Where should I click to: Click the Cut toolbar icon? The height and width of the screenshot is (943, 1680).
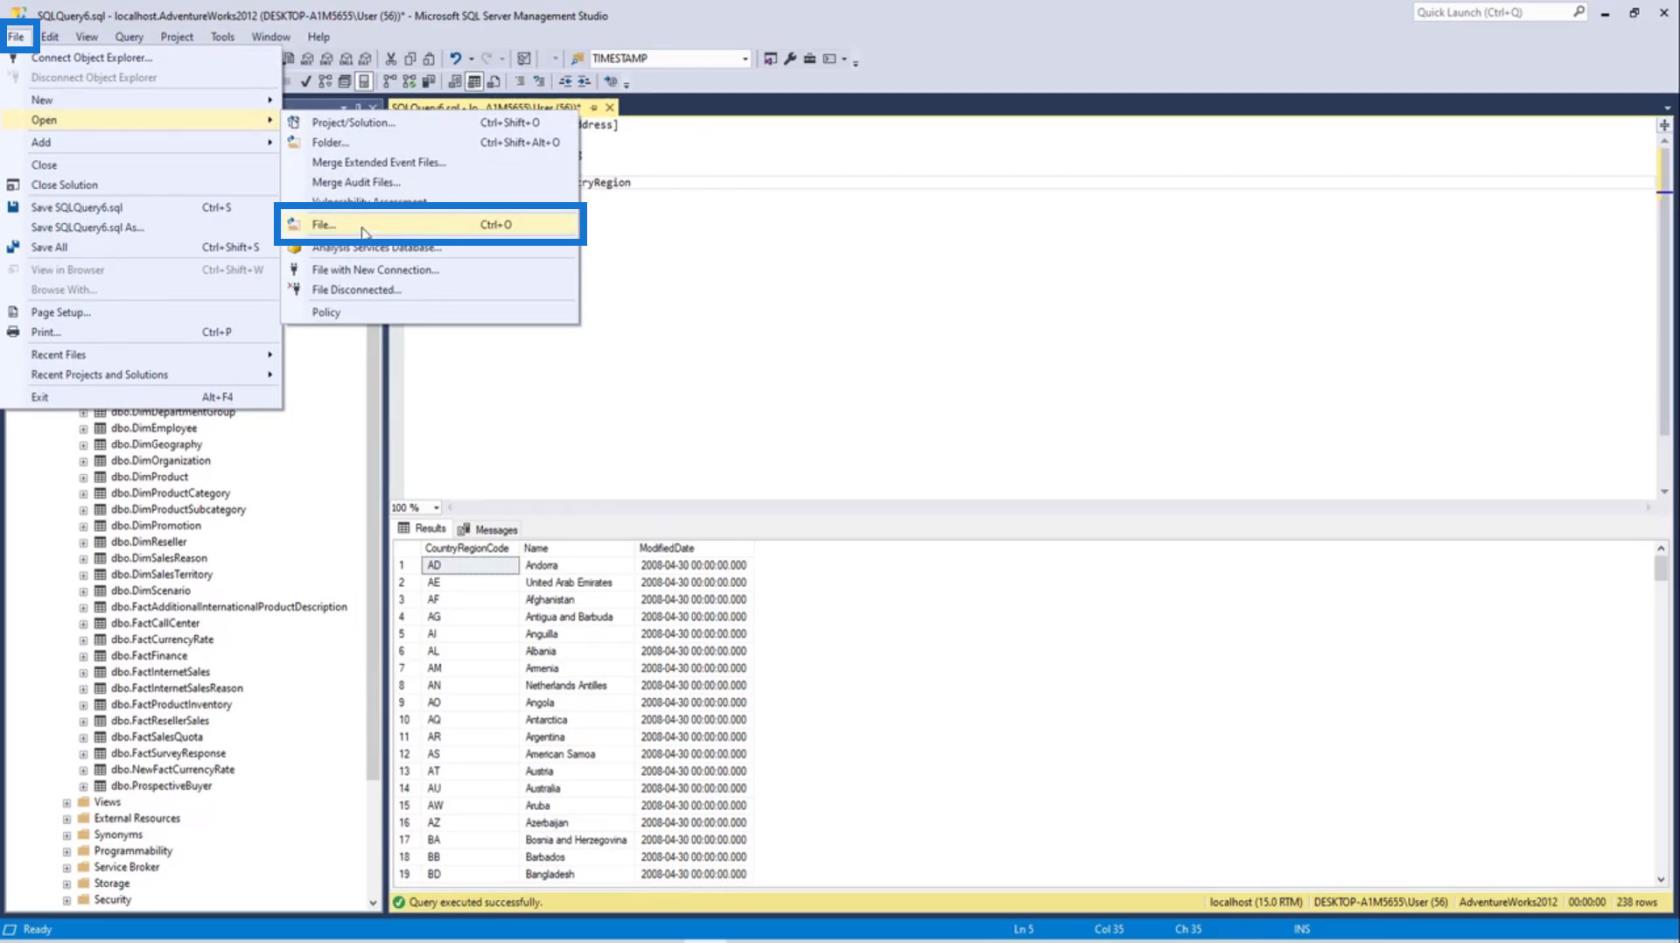pos(391,59)
